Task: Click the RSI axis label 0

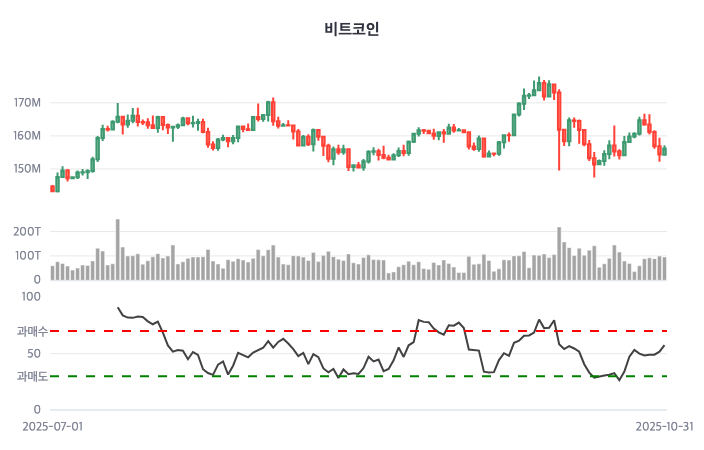Action: (x=37, y=409)
